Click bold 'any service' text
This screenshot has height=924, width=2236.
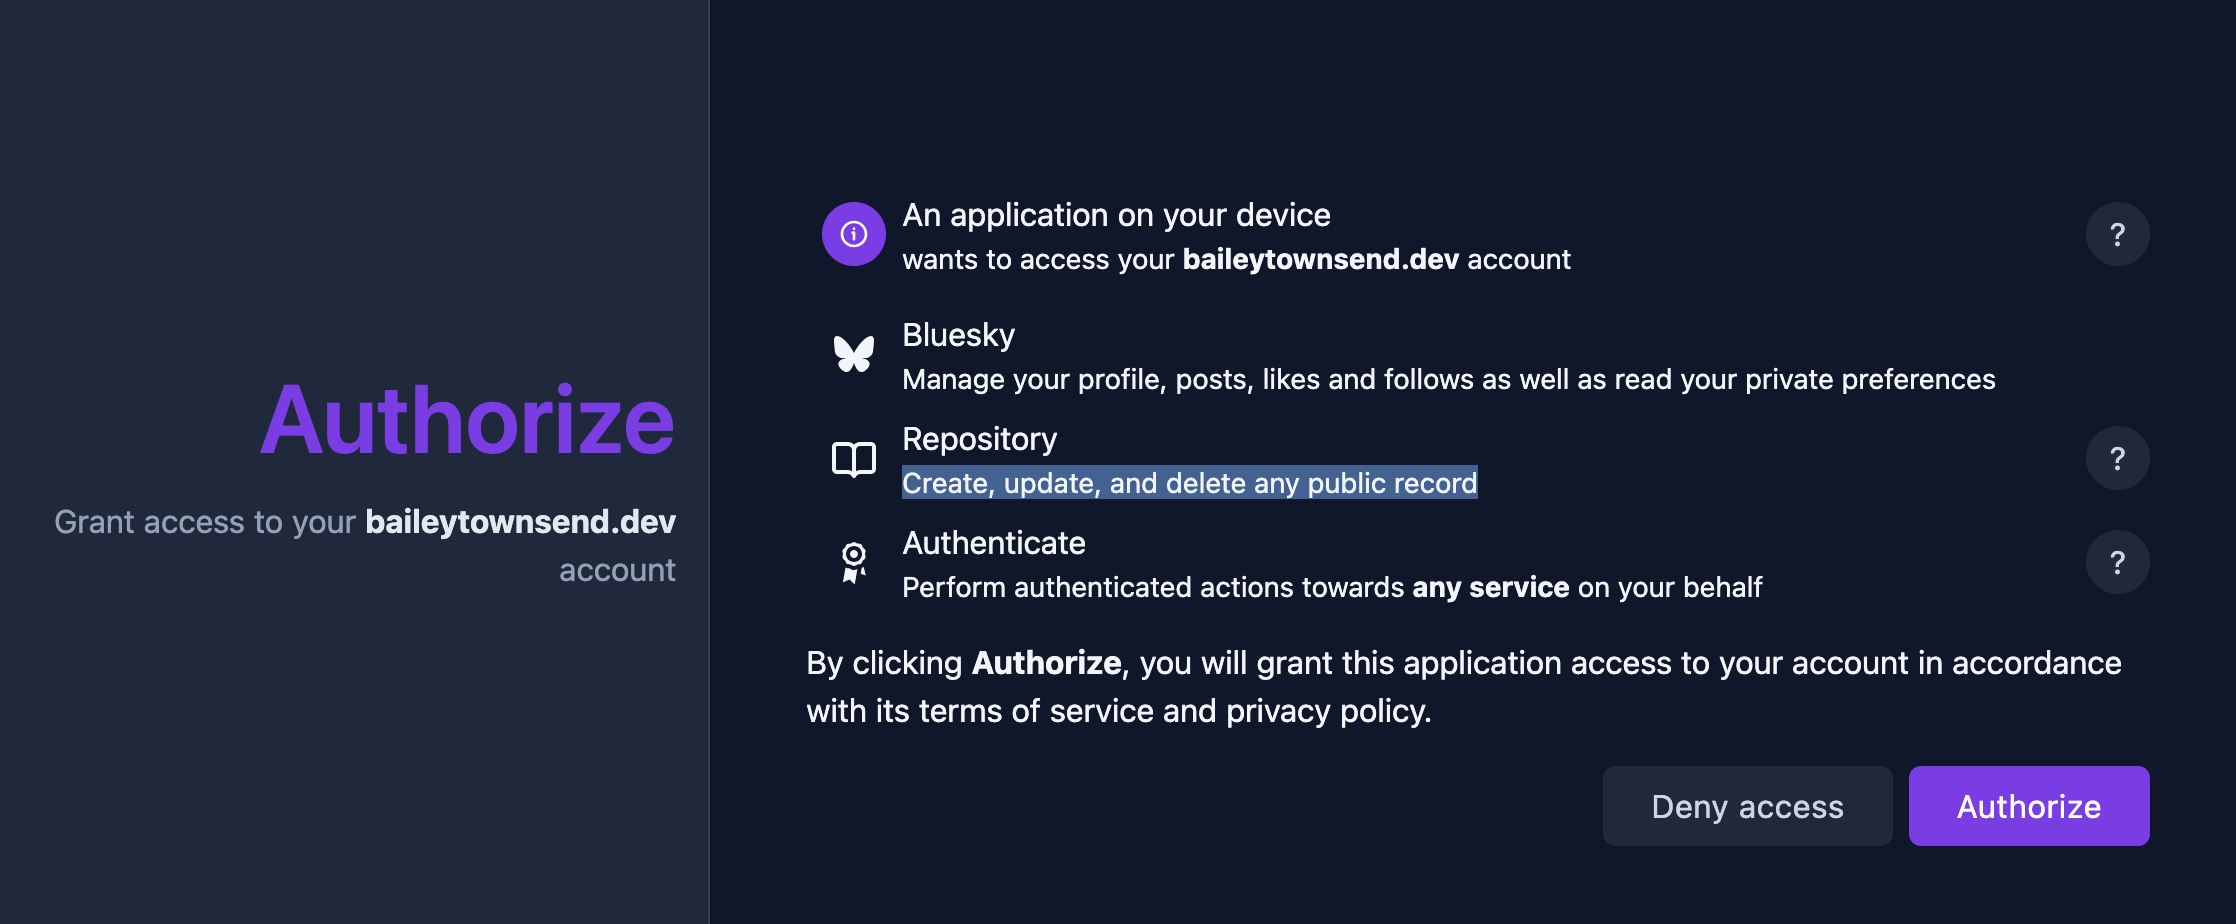coord(1490,587)
